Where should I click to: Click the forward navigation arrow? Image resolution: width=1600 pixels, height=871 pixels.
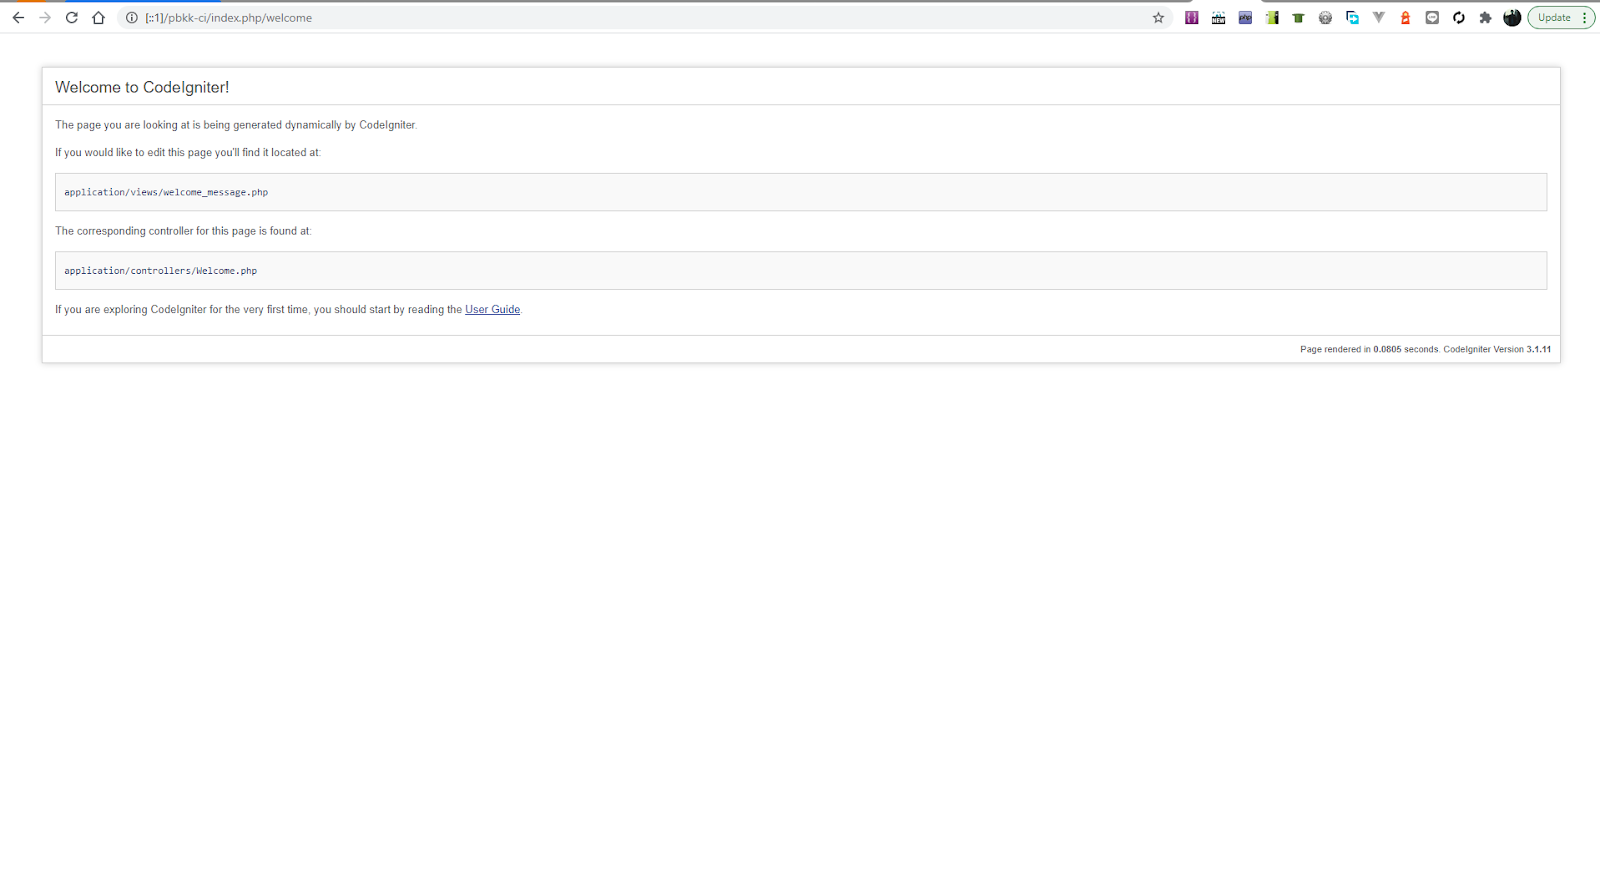coord(45,18)
